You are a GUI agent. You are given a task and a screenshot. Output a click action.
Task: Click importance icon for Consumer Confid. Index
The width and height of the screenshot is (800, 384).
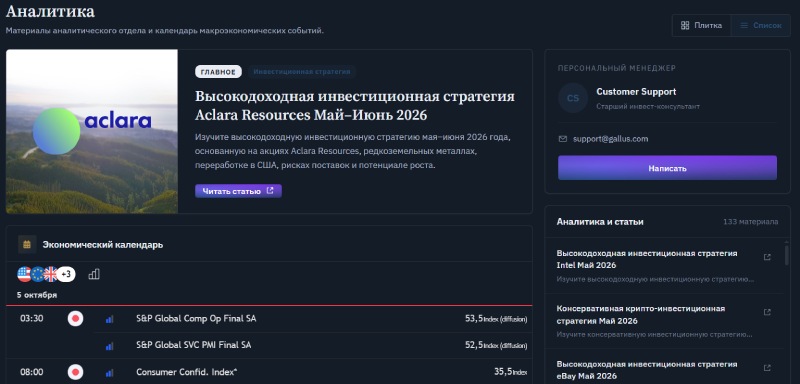point(109,372)
